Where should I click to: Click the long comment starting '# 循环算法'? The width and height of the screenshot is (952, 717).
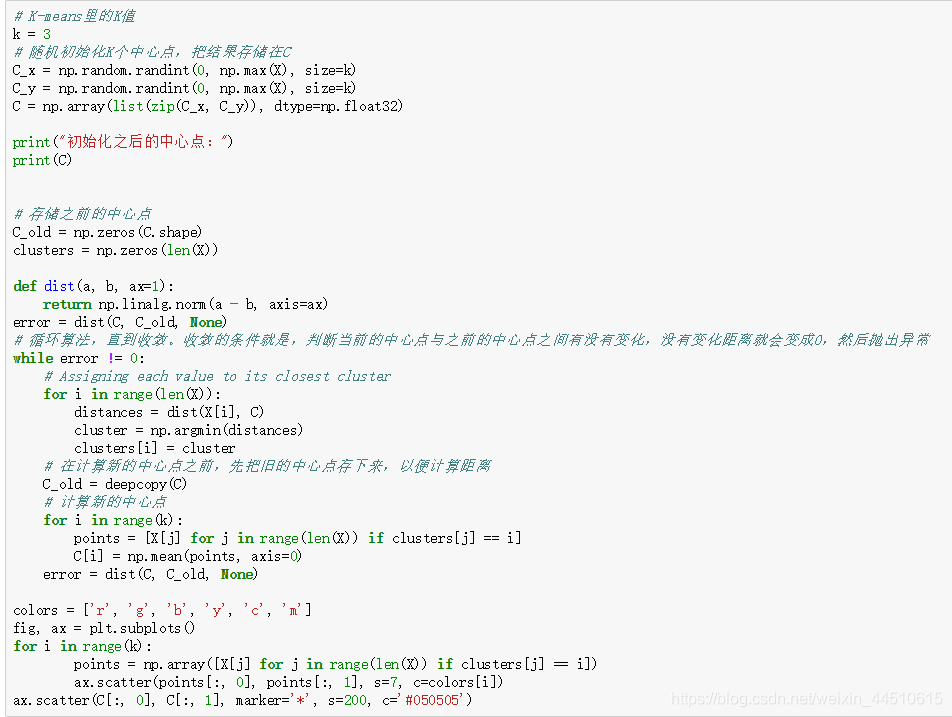[471, 340]
